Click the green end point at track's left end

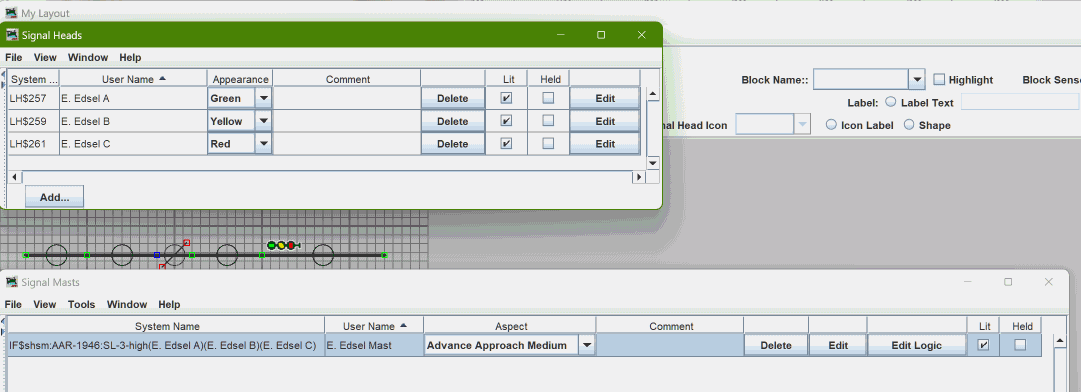[26, 256]
